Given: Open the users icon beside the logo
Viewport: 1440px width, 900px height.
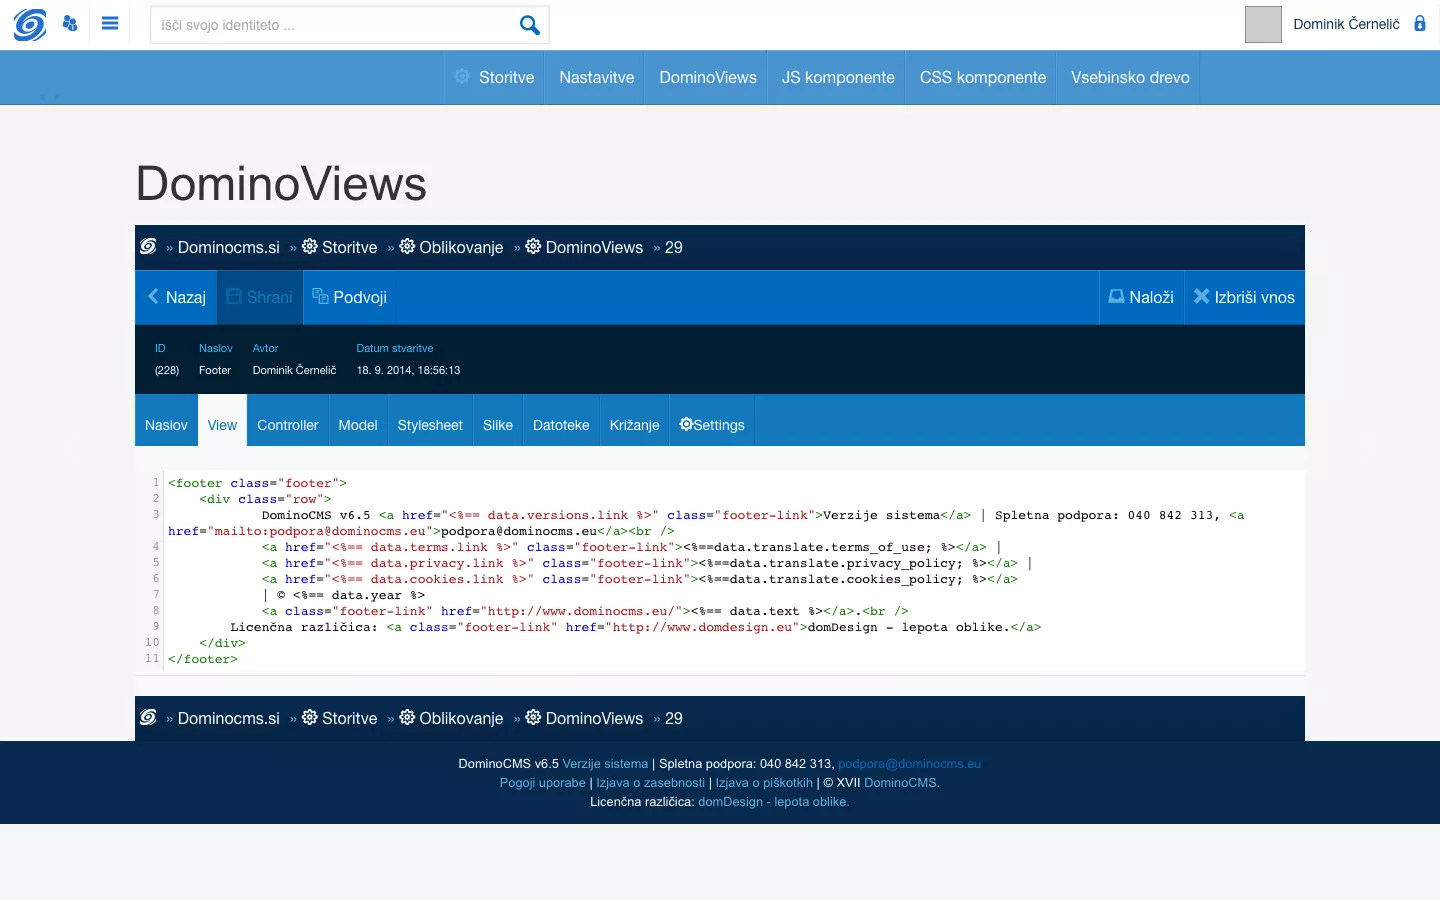Looking at the screenshot, I should pyautogui.click(x=70, y=24).
